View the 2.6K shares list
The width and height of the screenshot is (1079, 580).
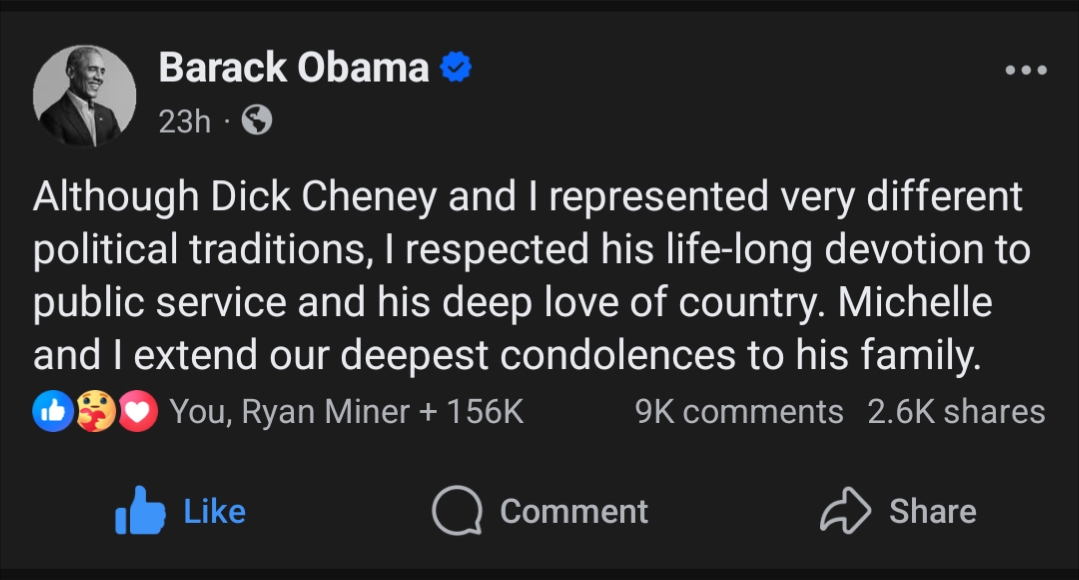[956, 412]
